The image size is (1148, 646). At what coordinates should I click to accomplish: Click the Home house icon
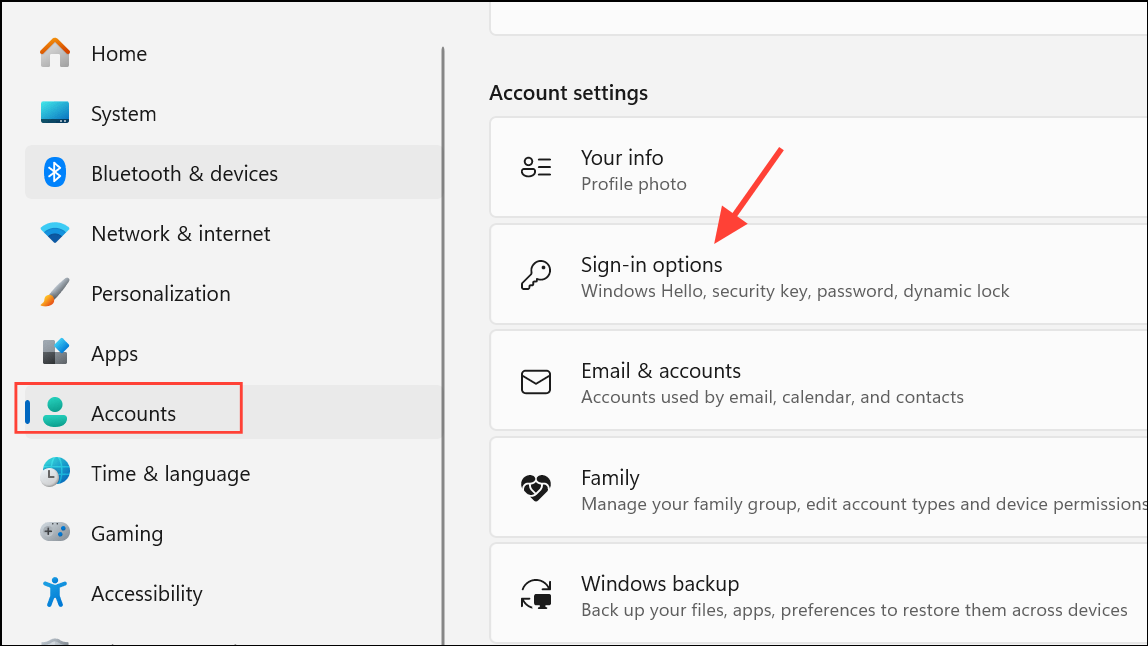(x=55, y=53)
